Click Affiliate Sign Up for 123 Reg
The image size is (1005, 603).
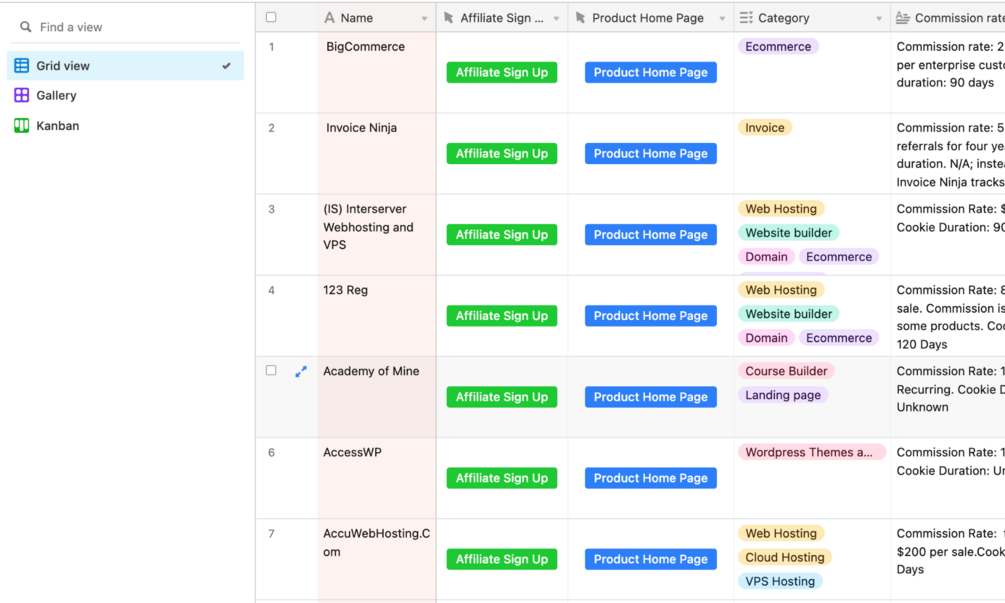pyautogui.click(x=502, y=316)
